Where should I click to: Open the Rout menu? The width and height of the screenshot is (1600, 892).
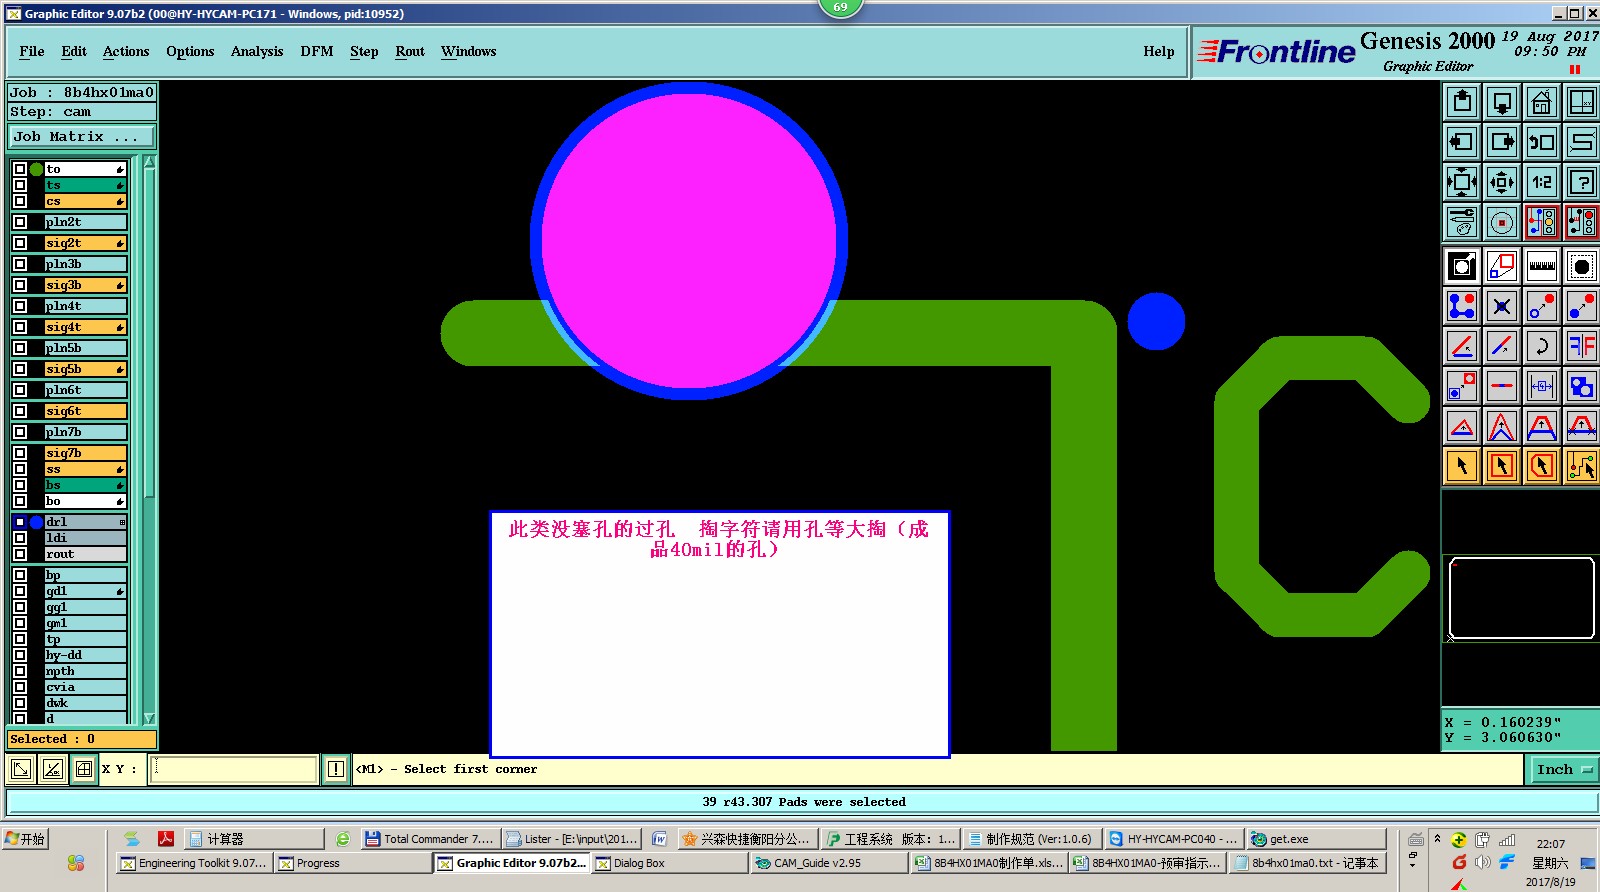tap(410, 52)
